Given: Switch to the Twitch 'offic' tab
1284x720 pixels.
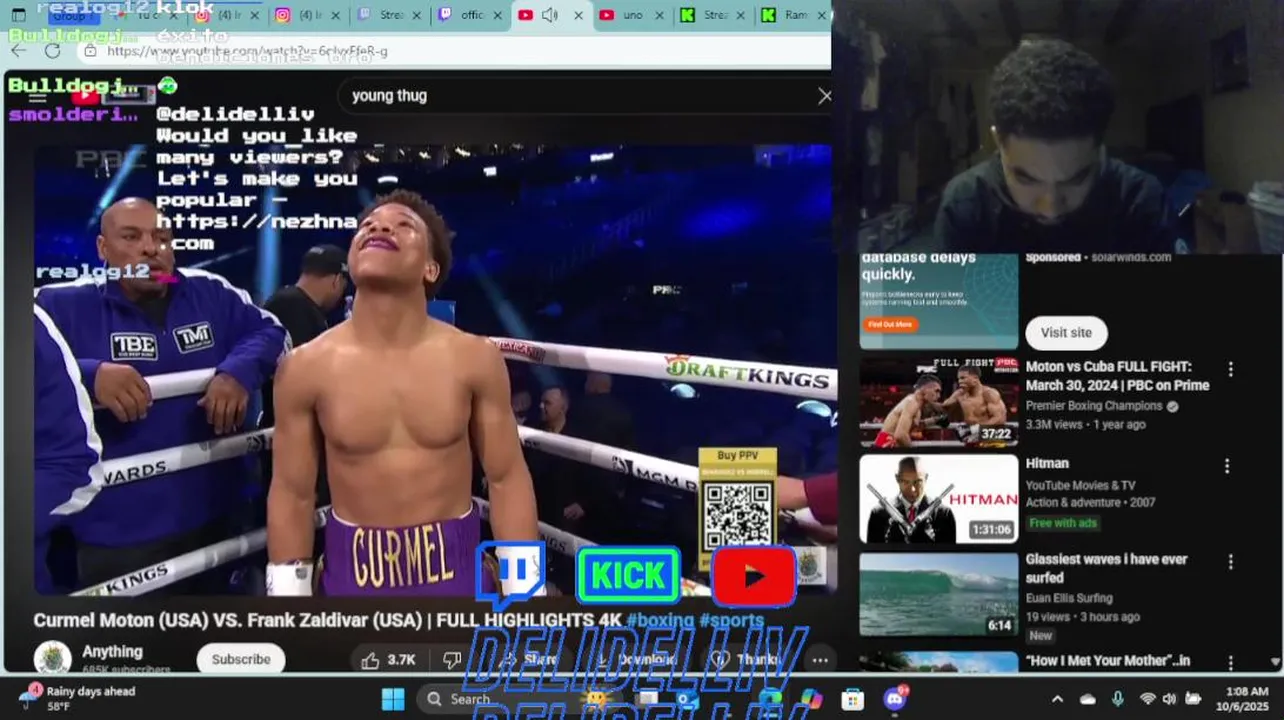Looking at the screenshot, I should tap(471, 15).
